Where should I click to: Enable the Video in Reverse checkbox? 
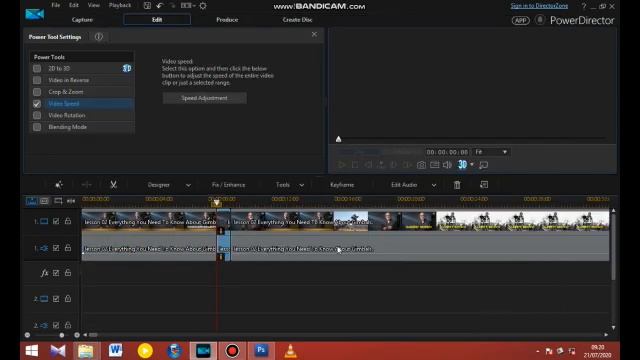[37, 80]
